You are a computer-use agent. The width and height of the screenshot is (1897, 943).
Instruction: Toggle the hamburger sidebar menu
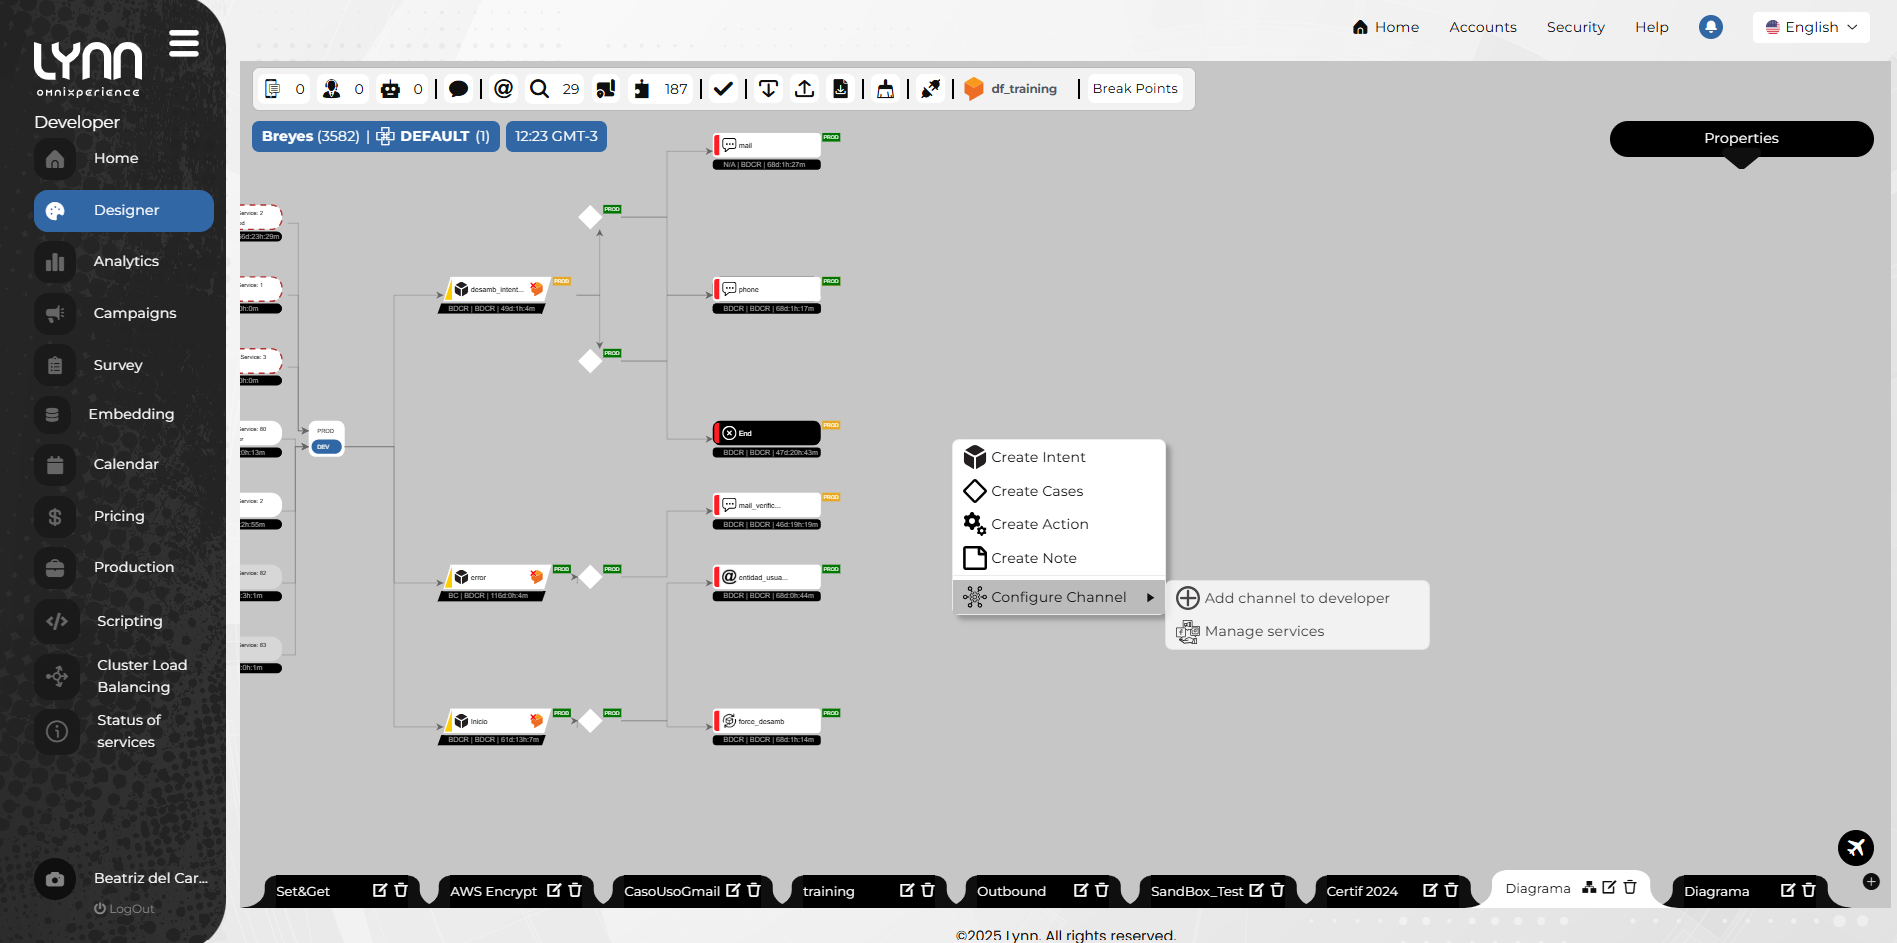click(x=184, y=43)
